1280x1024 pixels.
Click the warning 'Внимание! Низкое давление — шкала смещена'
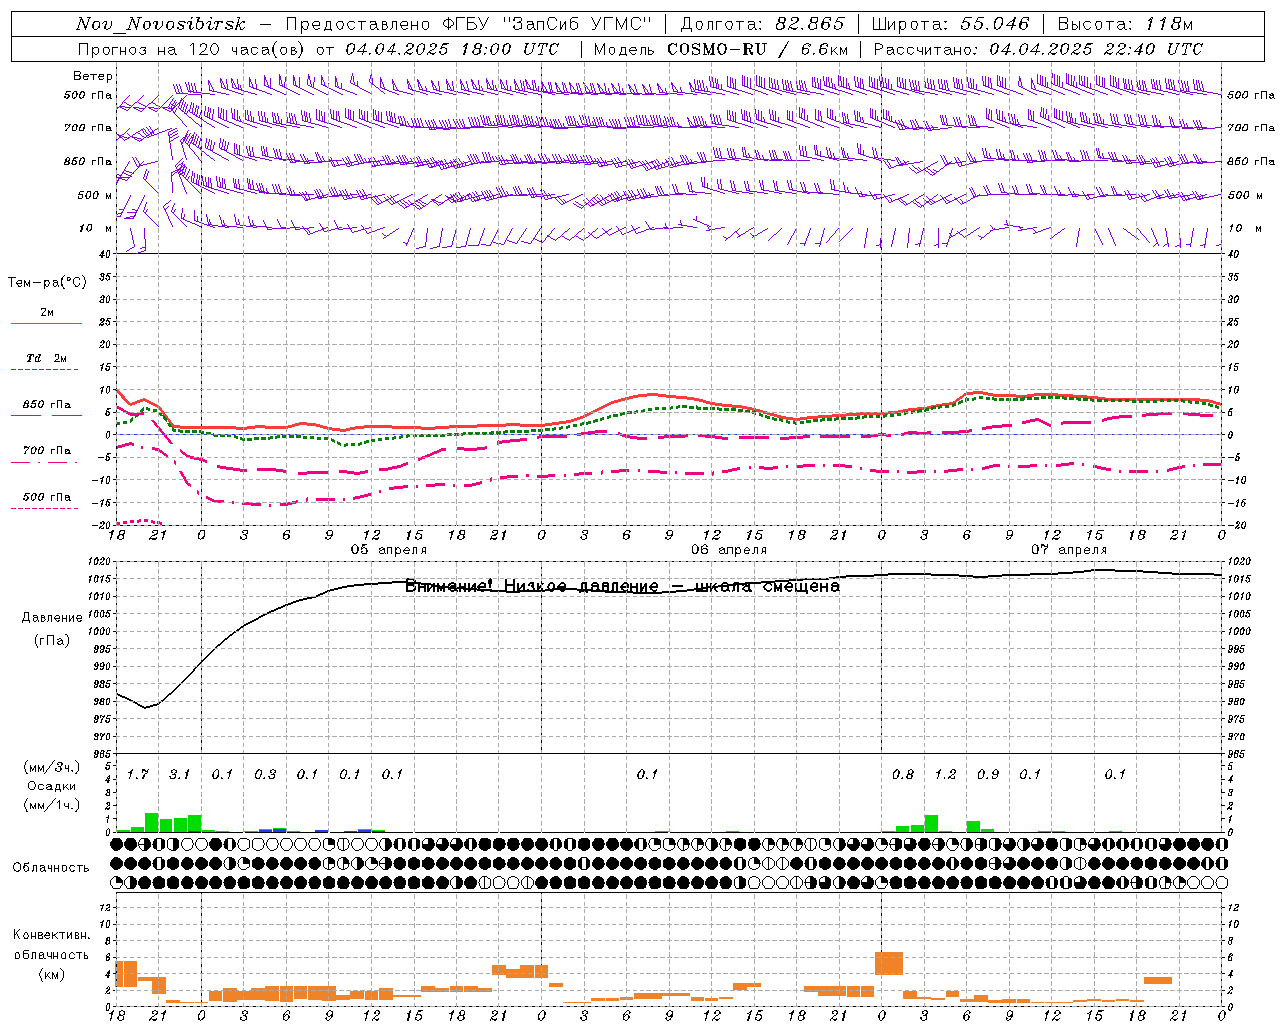point(622,586)
